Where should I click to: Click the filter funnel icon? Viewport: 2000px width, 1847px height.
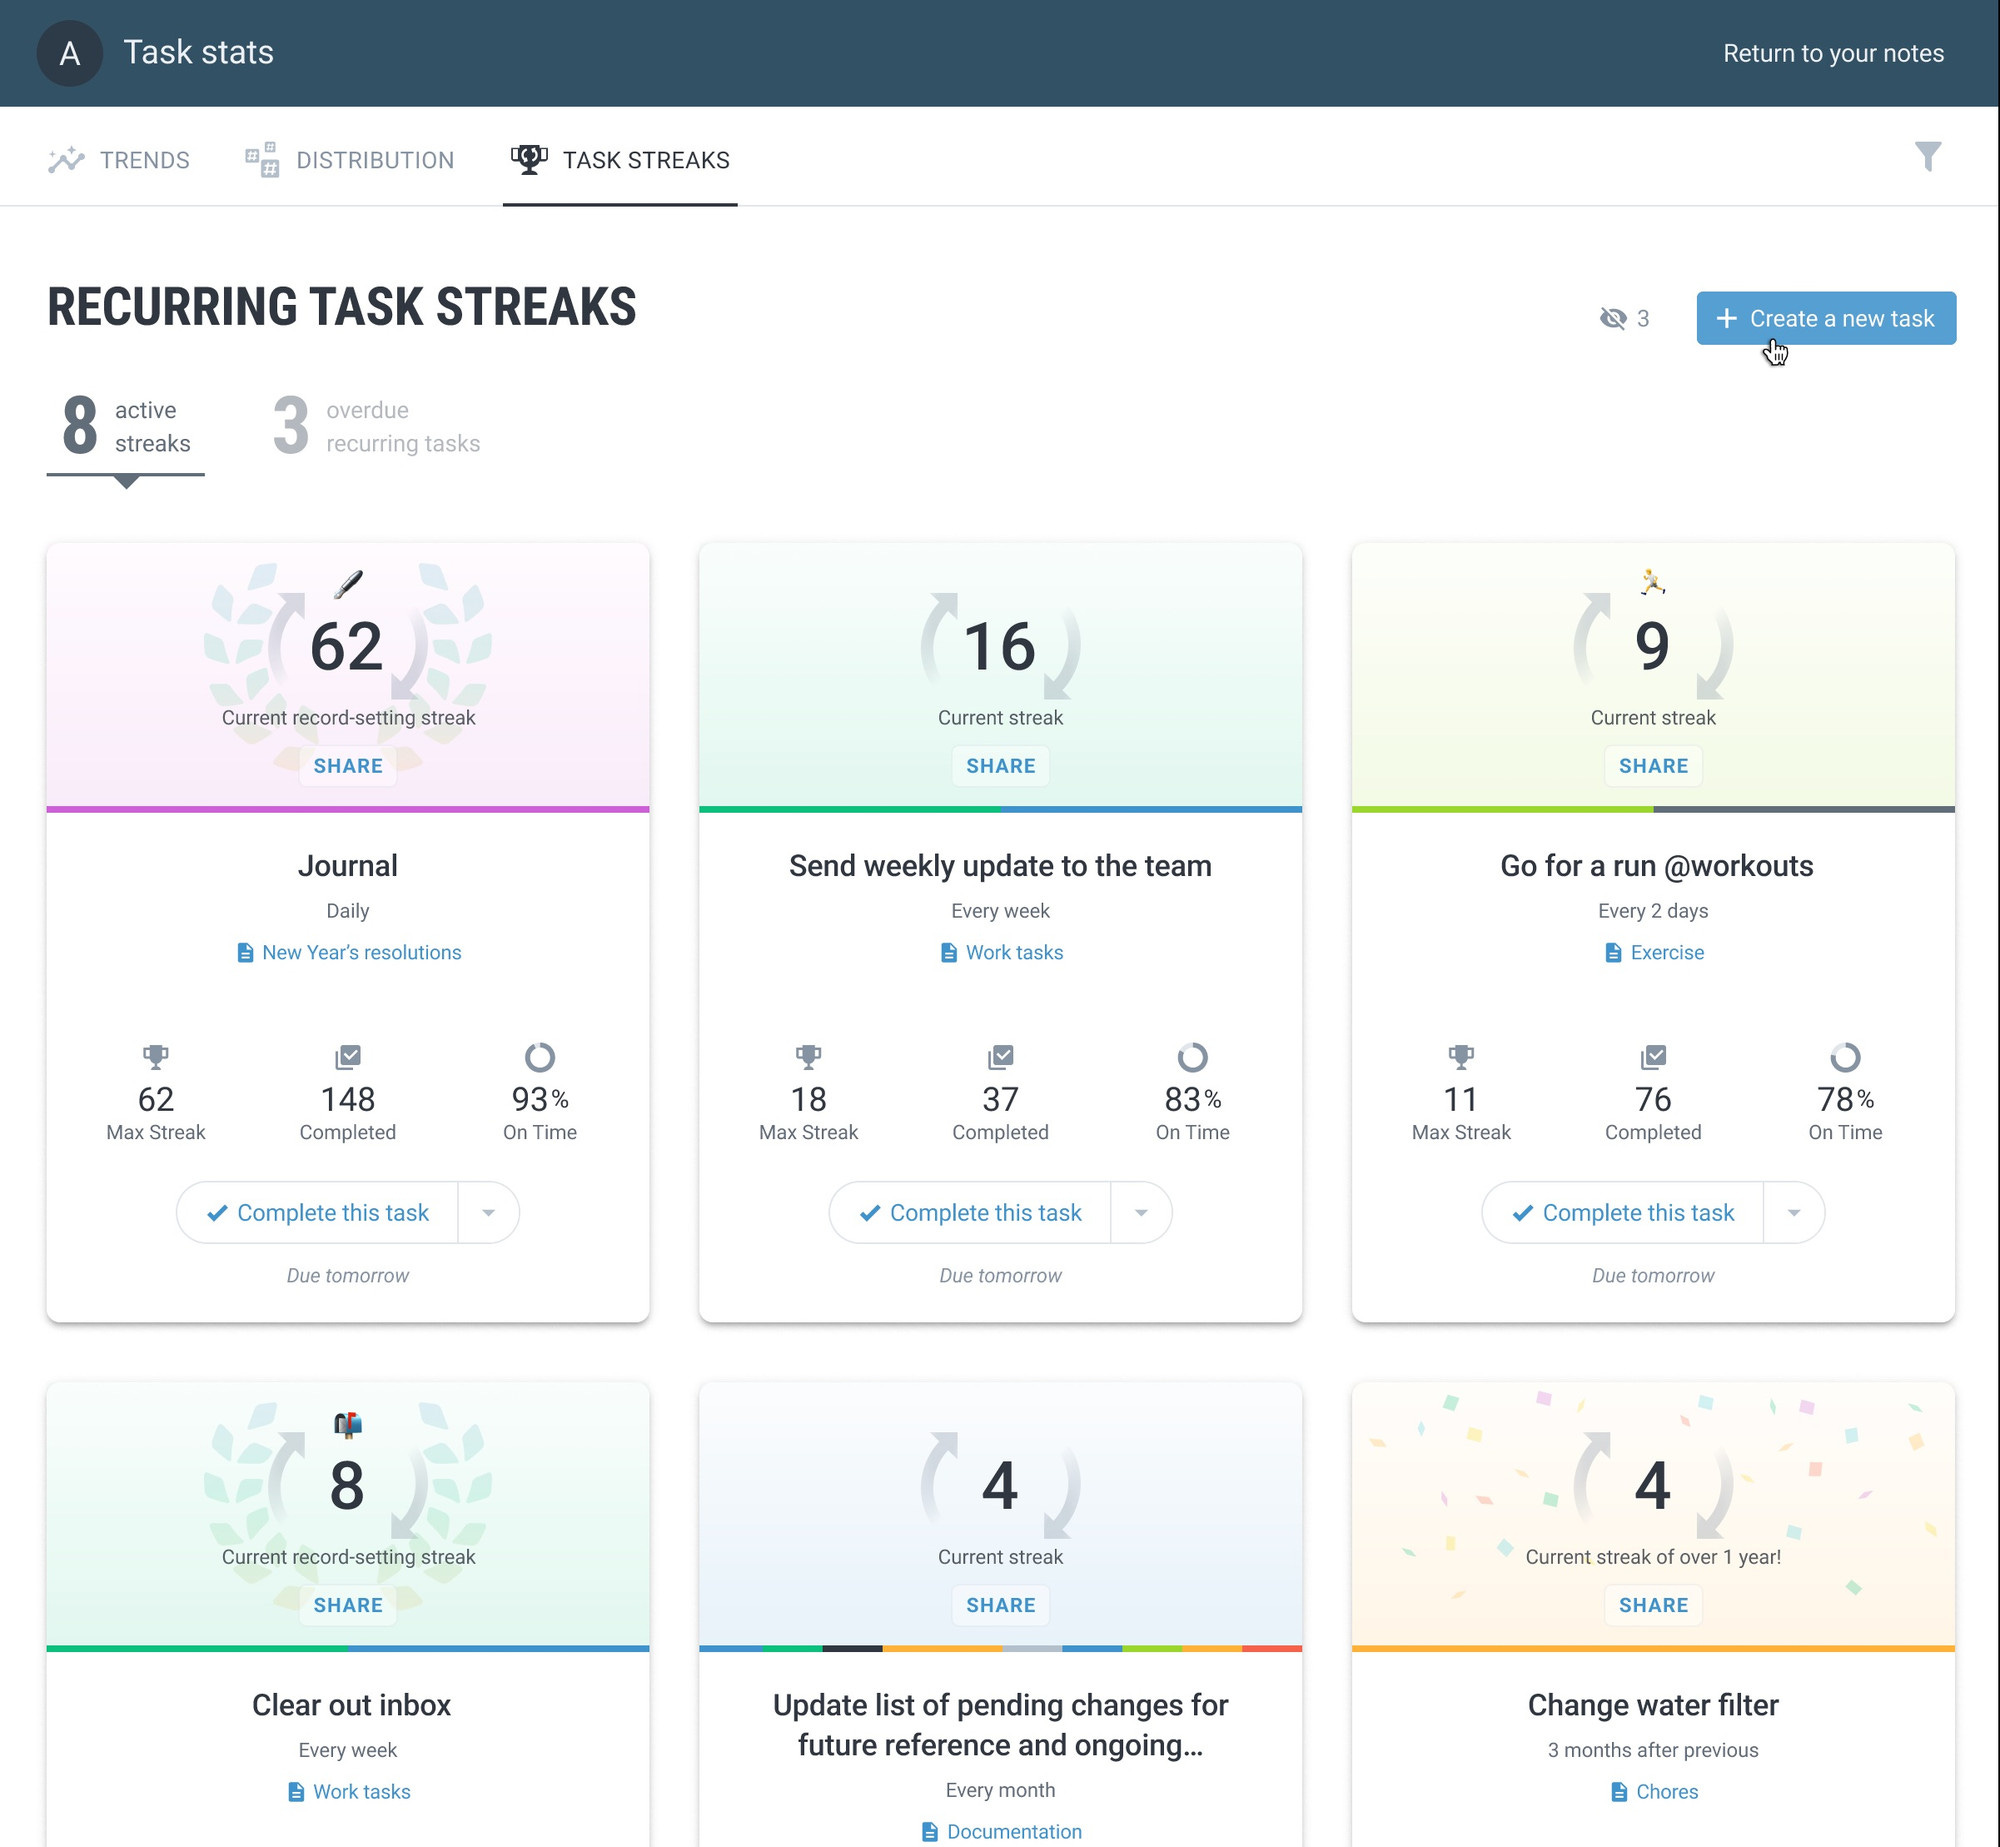1927,157
